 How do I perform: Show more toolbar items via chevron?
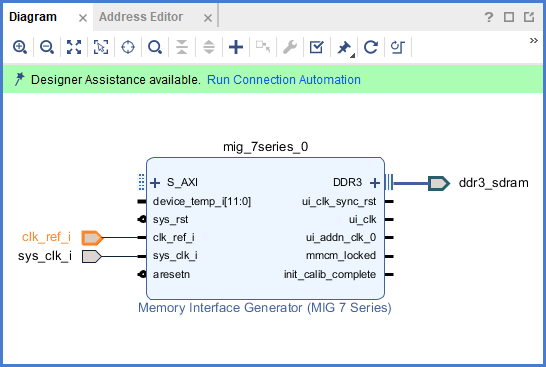[x=533, y=41]
